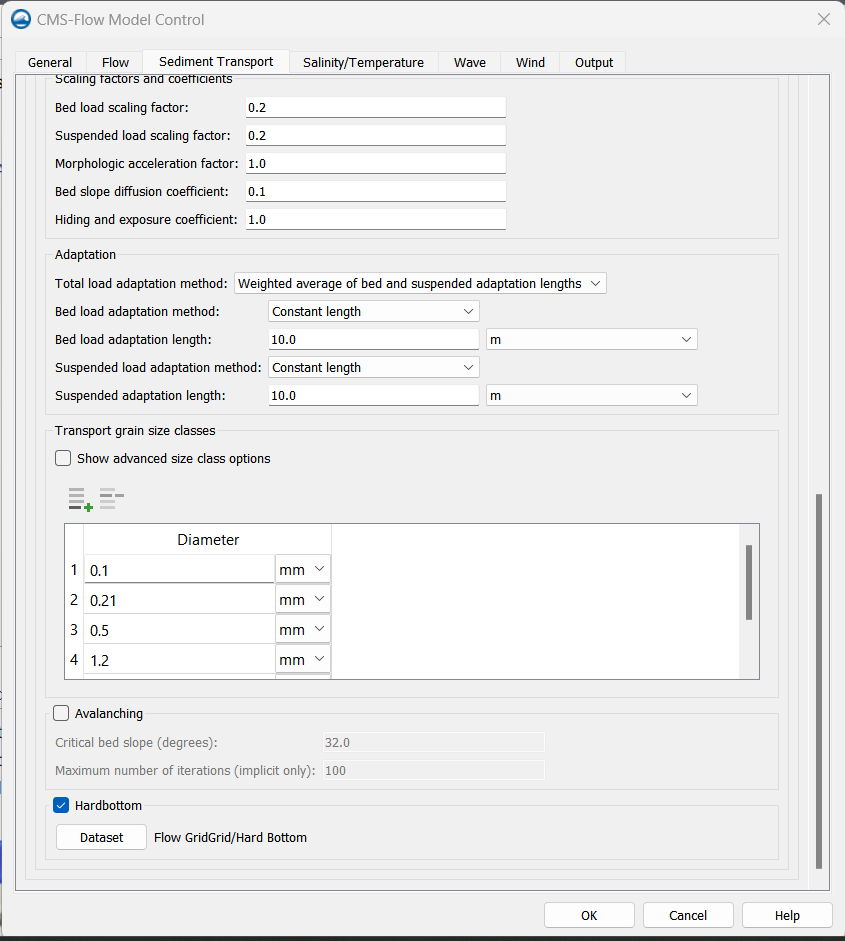This screenshot has width=845, height=941.
Task: Go to the Wave tab
Action: (470, 62)
